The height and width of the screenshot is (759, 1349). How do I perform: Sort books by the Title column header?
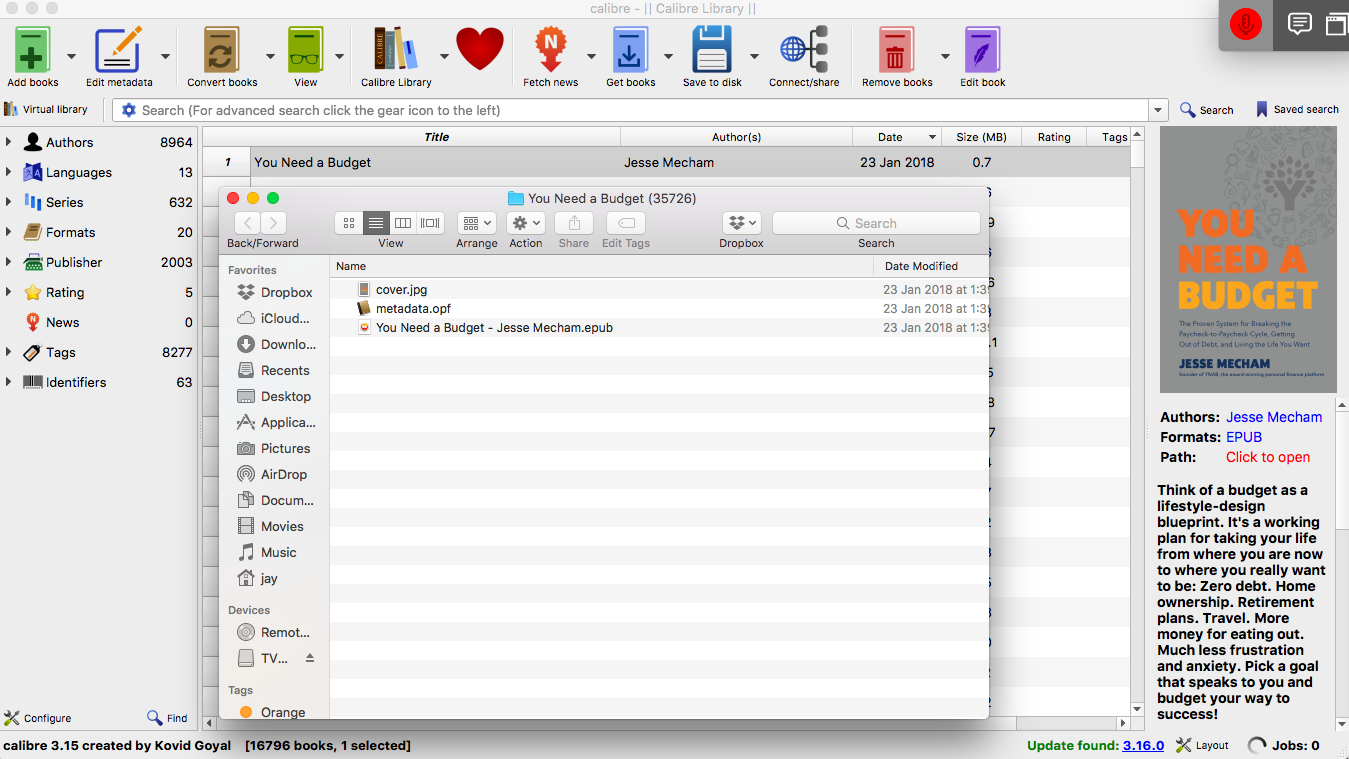click(436, 137)
